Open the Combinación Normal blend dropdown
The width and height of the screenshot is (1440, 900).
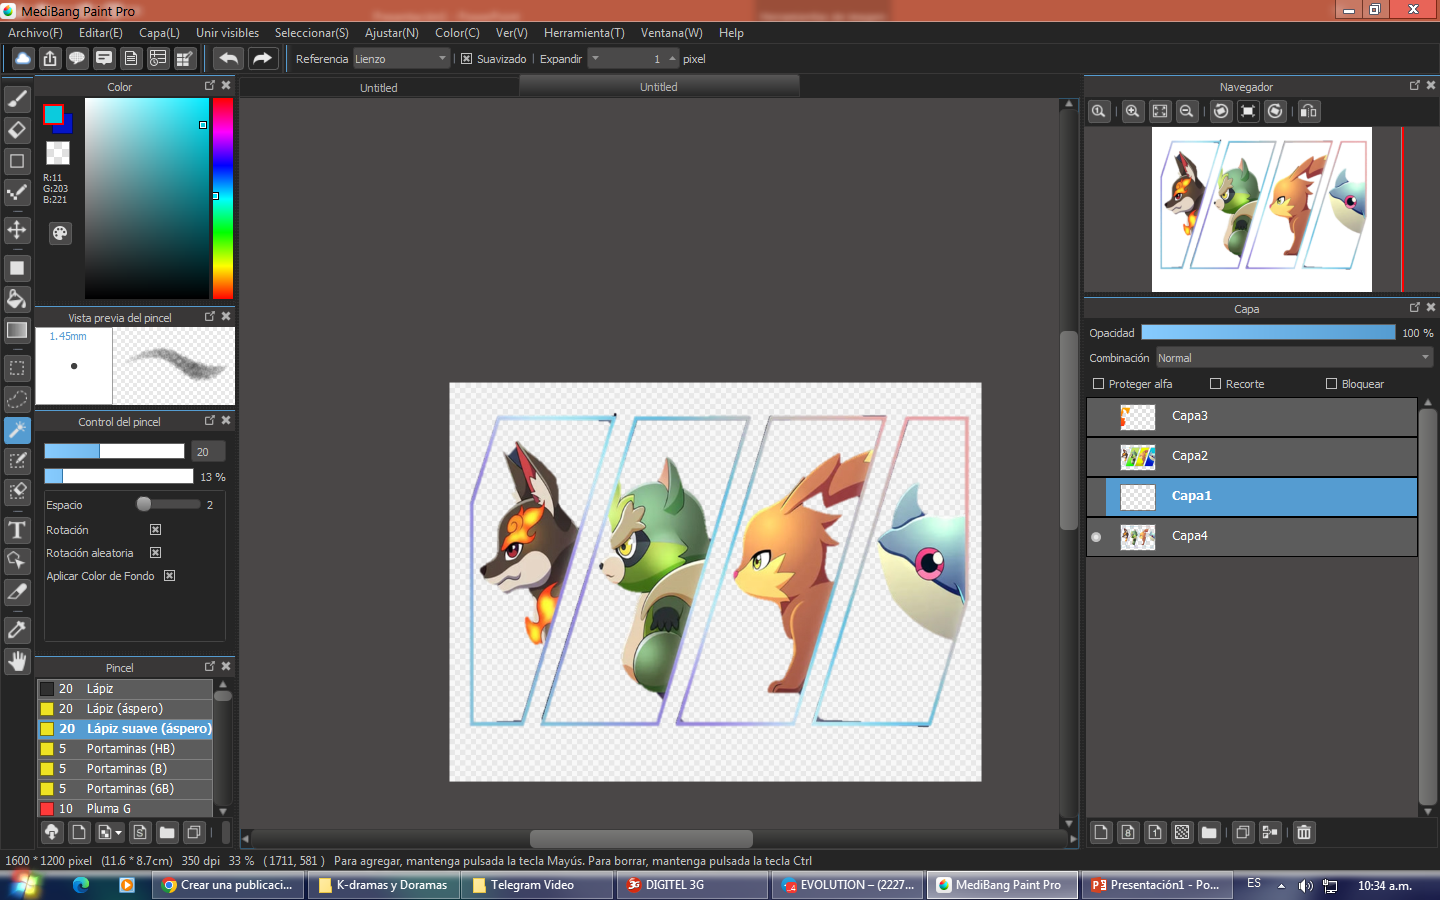1294,358
